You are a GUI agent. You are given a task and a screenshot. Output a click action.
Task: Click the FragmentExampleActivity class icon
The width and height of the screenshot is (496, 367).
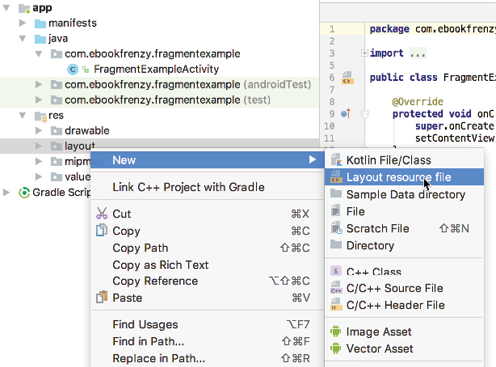72,69
